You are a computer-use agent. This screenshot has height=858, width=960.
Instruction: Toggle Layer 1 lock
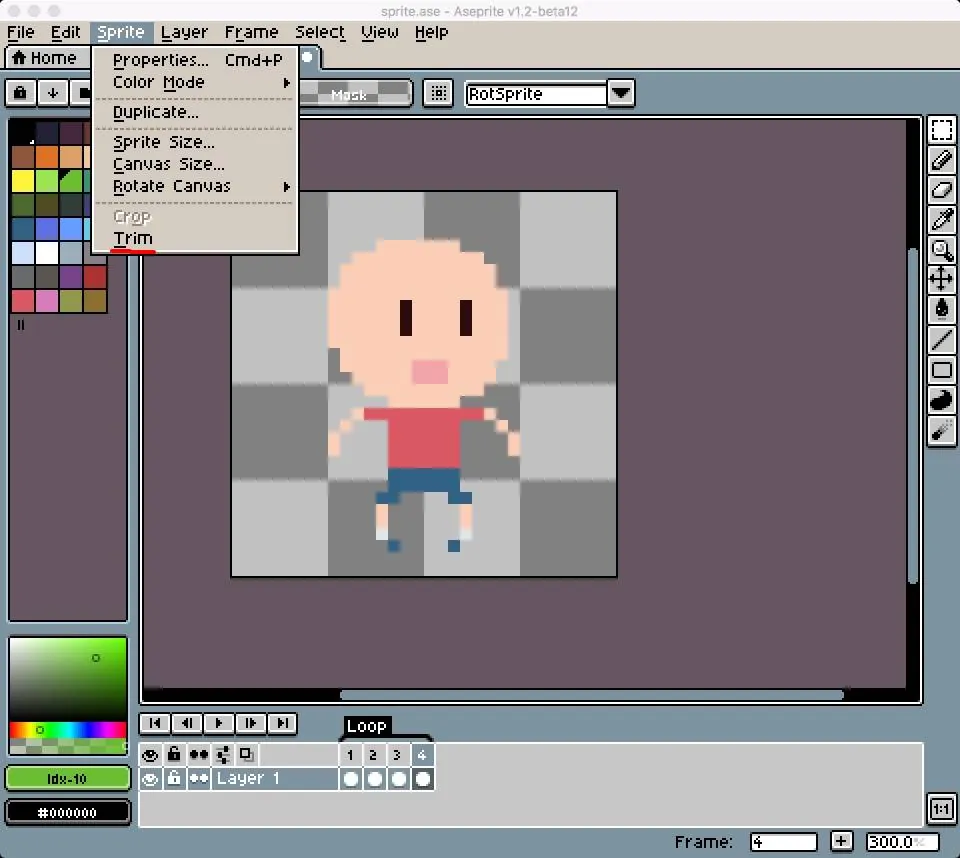pyautogui.click(x=174, y=779)
